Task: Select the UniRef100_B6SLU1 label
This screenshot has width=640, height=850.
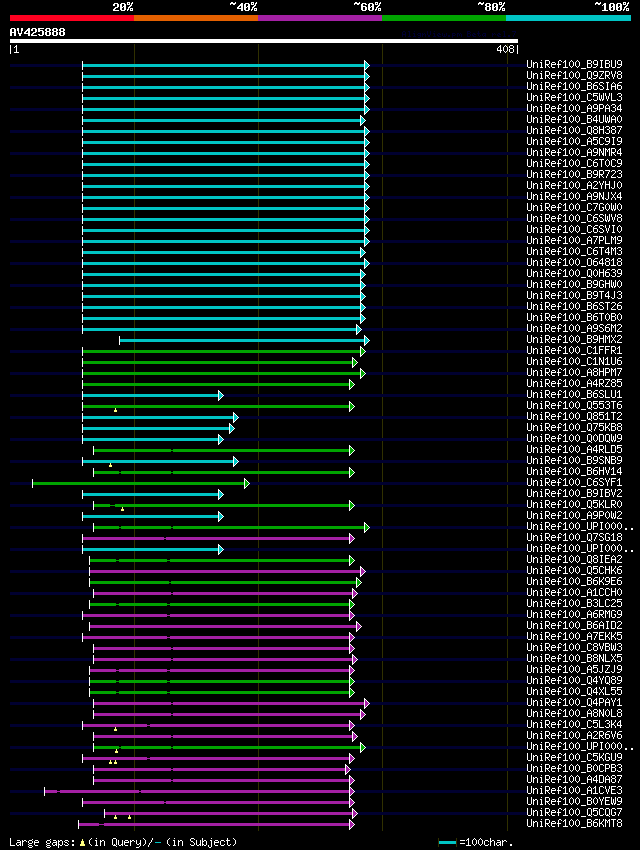Action: tap(574, 394)
